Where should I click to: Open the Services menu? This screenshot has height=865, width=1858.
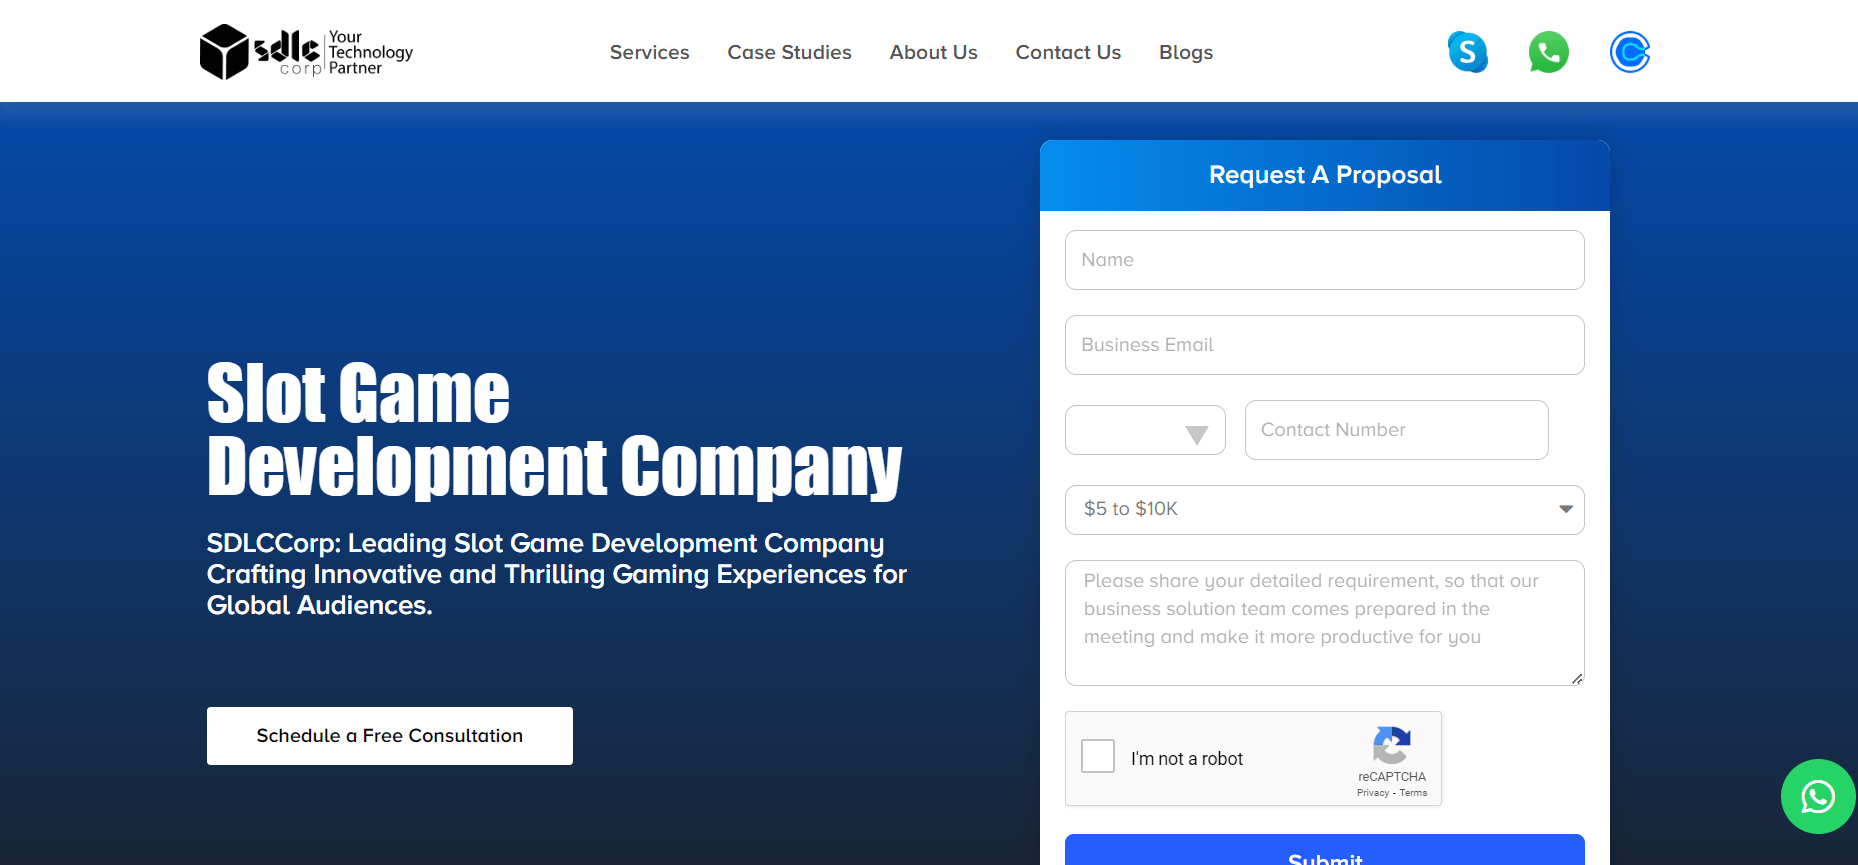point(650,52)
